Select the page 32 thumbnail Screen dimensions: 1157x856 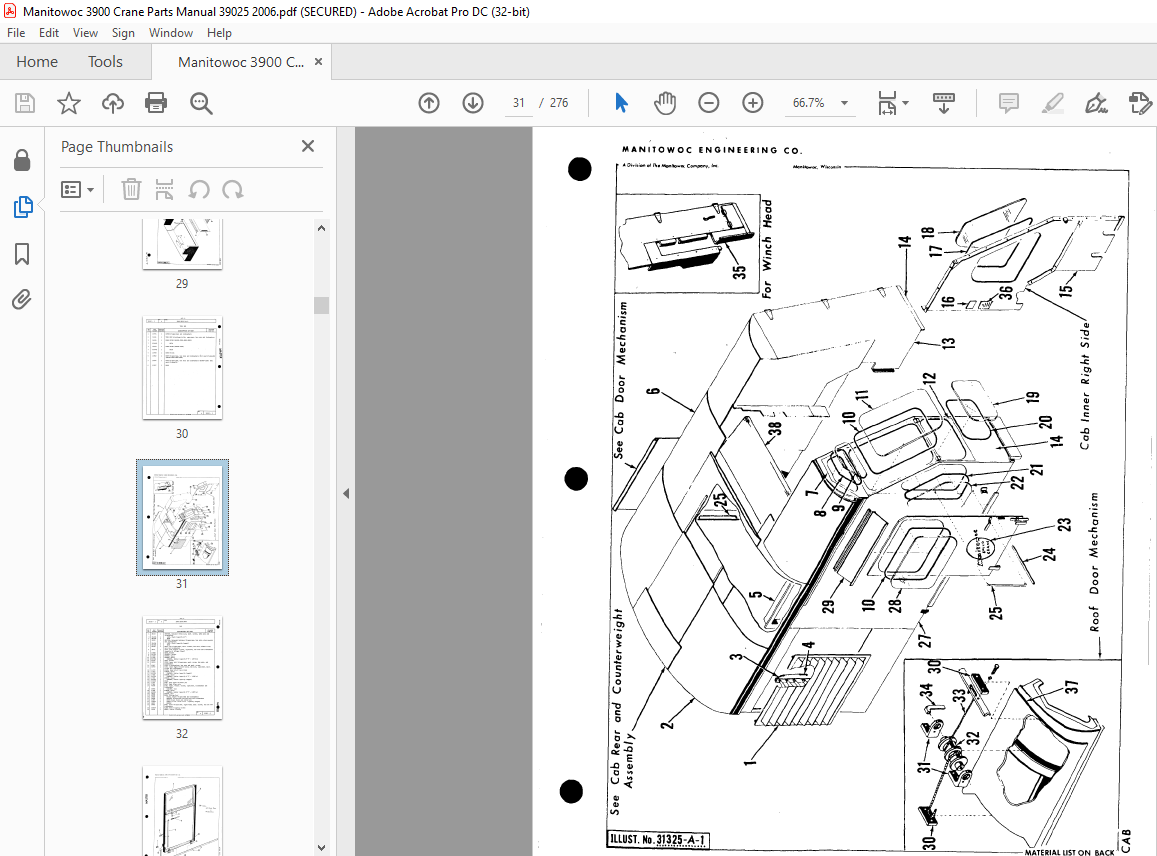click(x=182, y=668)
